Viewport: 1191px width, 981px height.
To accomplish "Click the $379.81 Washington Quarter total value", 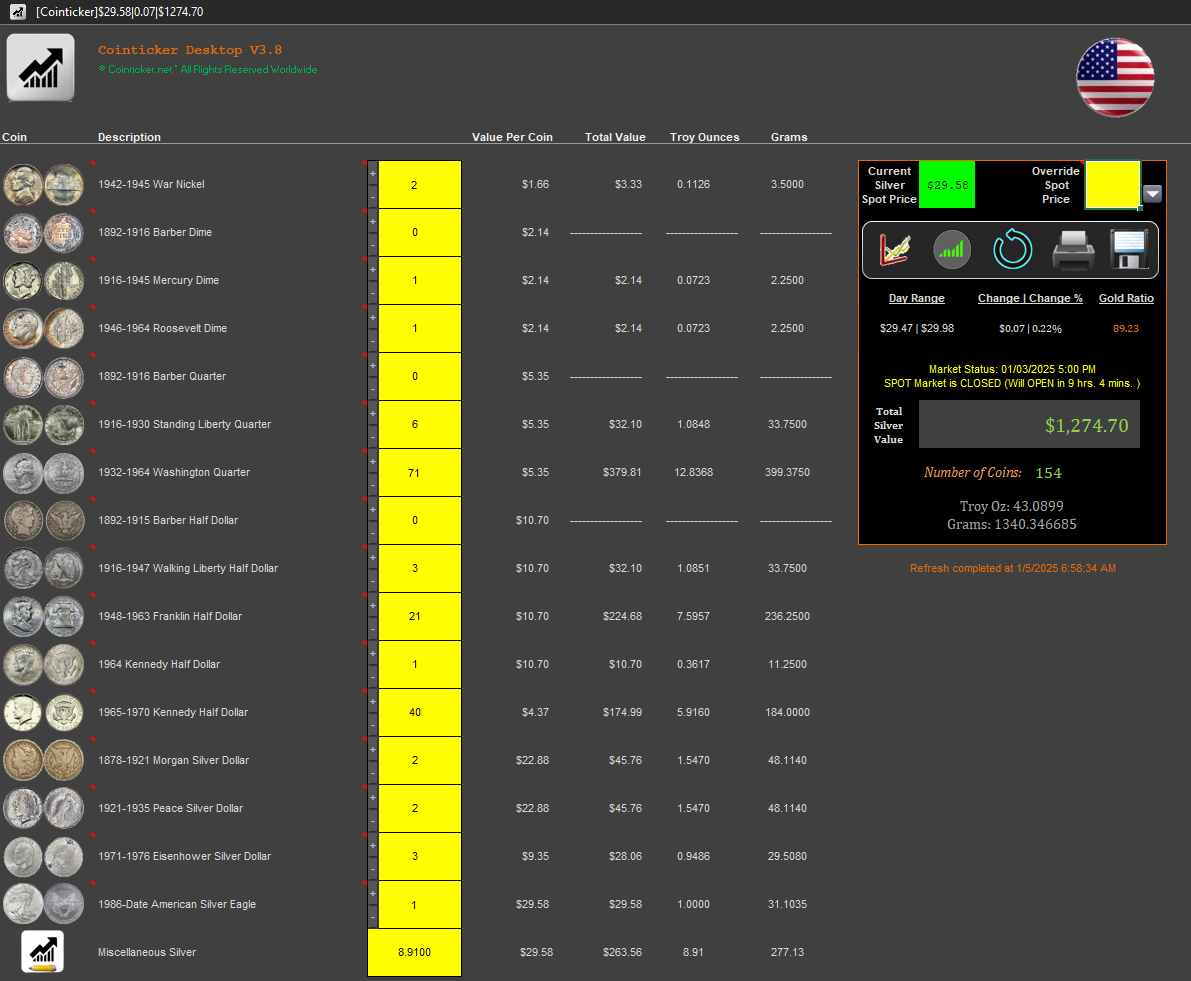I will (x=622, y=472).
